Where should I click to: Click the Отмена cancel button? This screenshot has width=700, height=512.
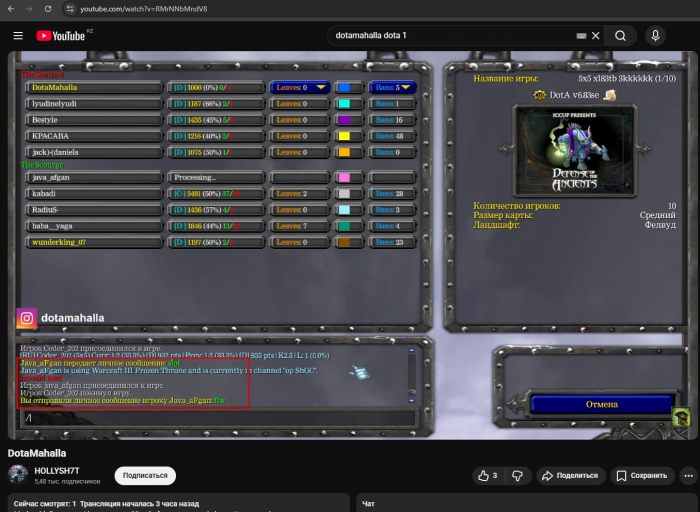601,404
